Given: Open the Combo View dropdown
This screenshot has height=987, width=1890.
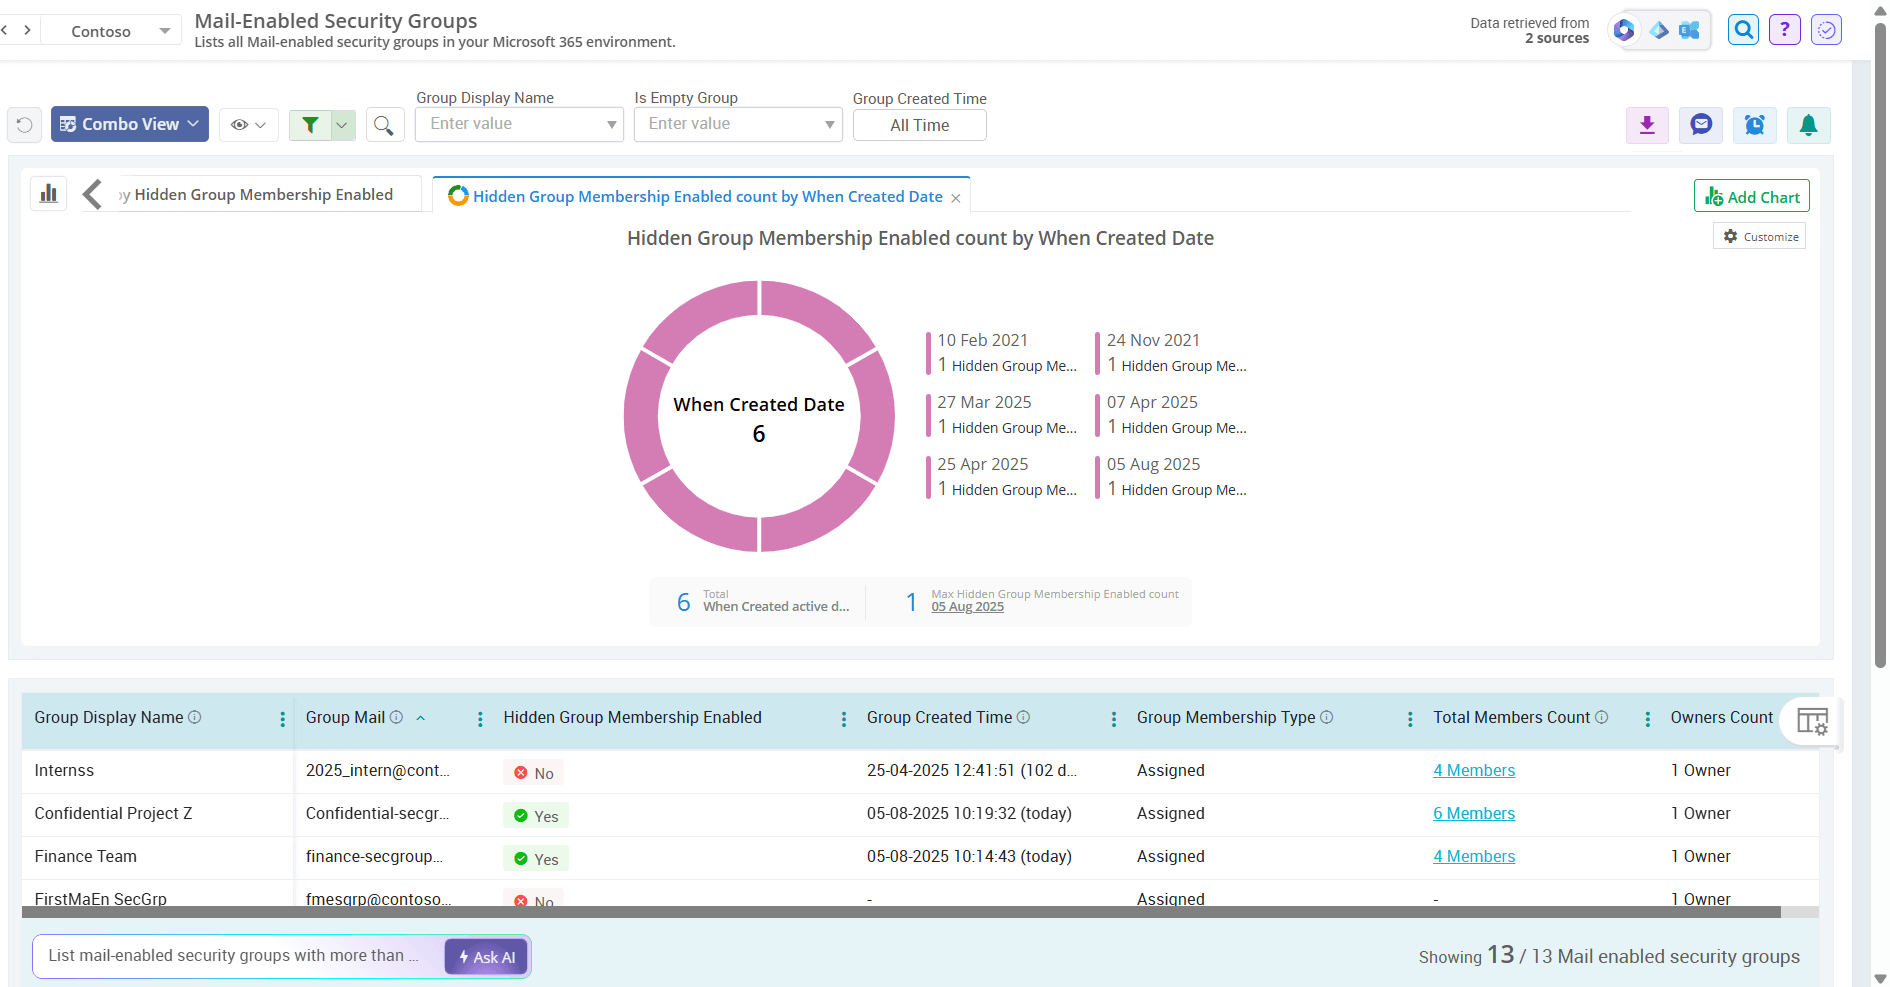Looking at the screenshot, I should (x=130, y=124).
